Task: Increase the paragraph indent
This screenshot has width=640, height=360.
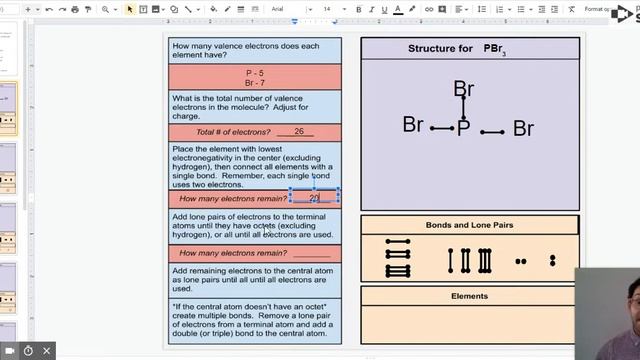Action: coord(554,9)
